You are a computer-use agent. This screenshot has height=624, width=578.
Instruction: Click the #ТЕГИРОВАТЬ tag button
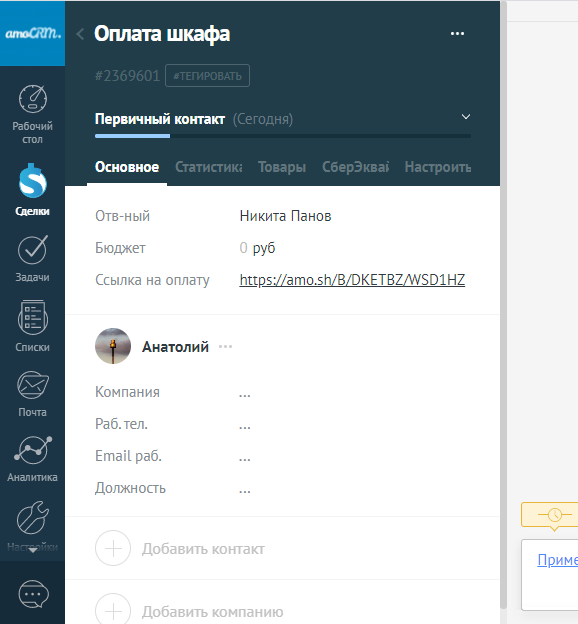click(x=207, y=76)
